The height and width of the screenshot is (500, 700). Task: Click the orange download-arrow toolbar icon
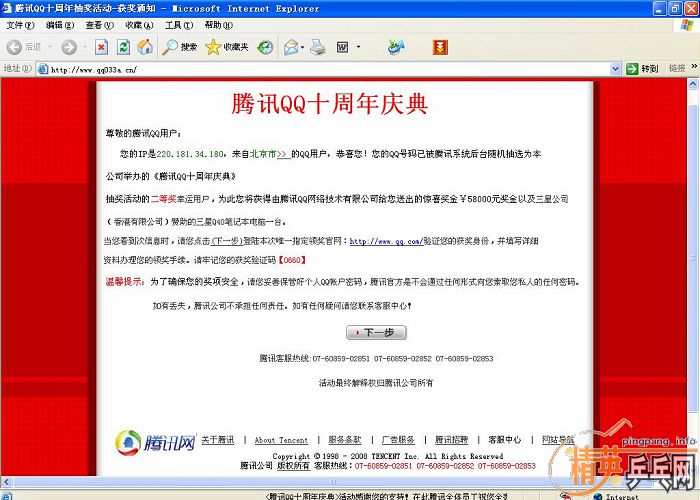tap(440, 47)
